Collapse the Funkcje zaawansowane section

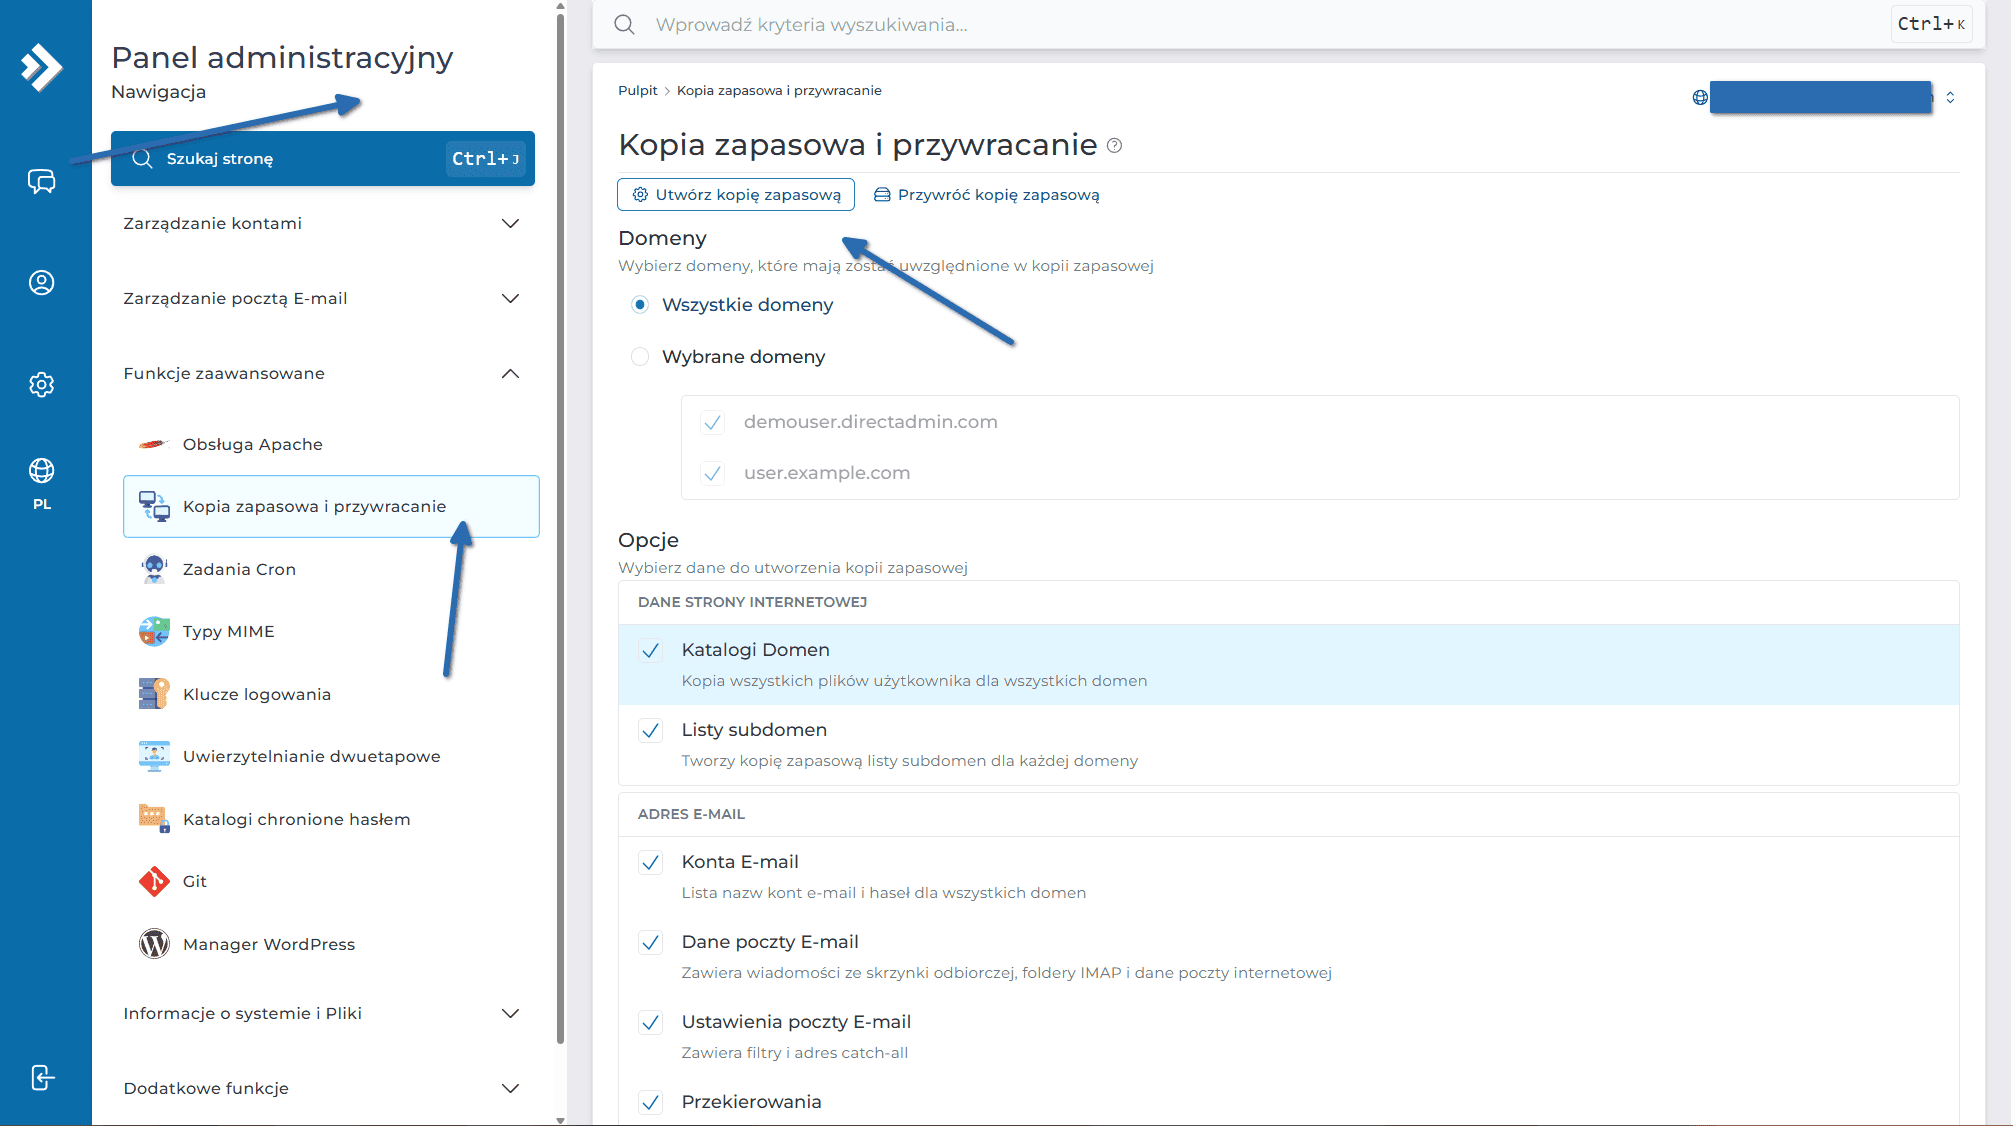tap(322, 373)
